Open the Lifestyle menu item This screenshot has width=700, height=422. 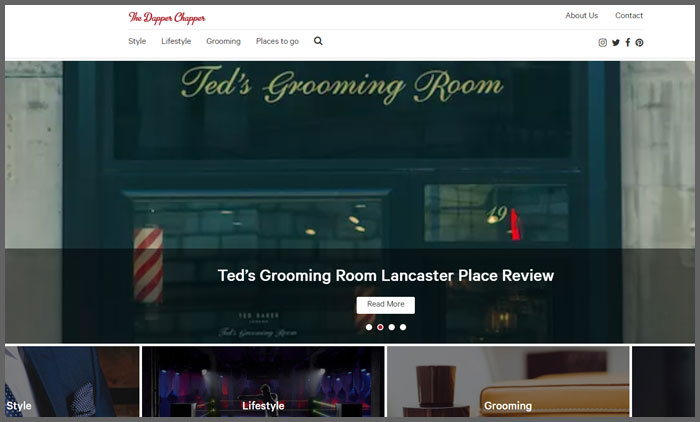point(176,41)
